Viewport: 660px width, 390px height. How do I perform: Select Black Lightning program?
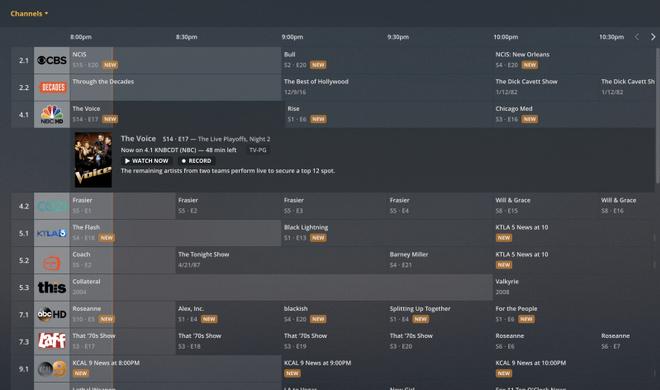386,233
